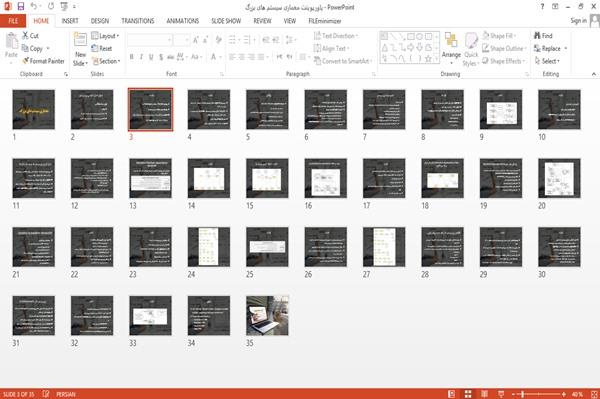Open PowerPoint Help question mark
The width and height of the screenshot is (600, 399).
542,7
